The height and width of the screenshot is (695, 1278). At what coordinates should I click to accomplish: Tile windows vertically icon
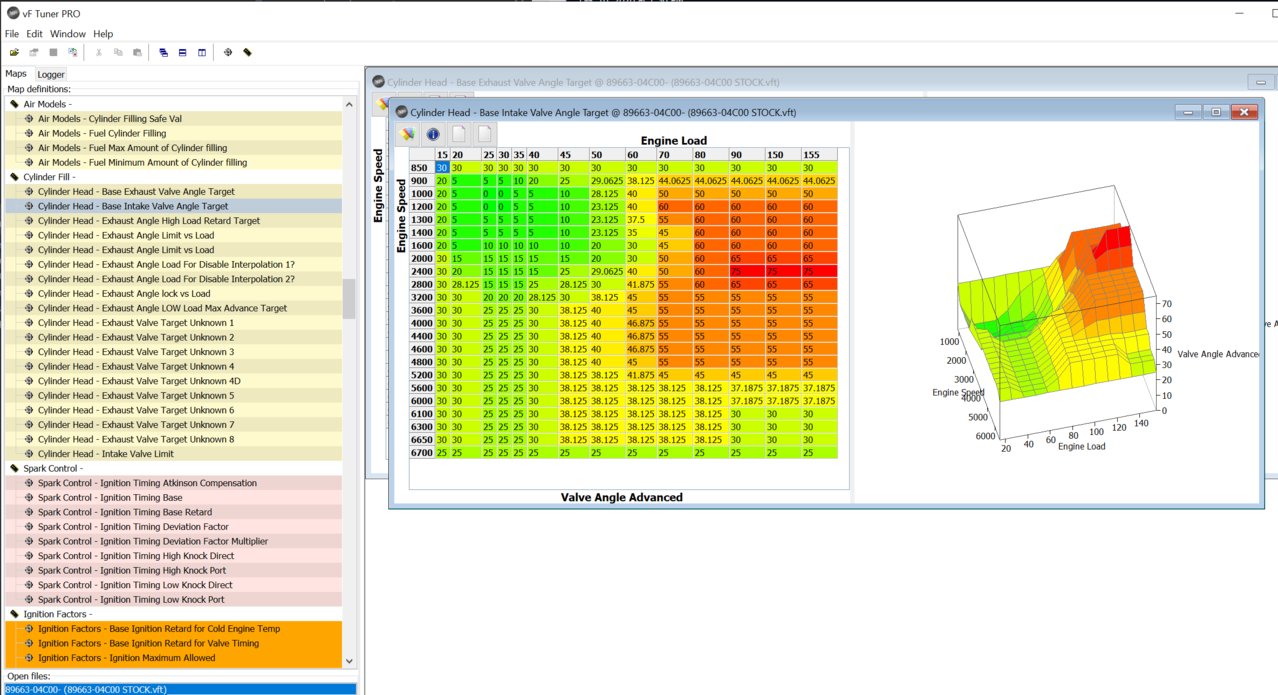(x=201, y=52)
